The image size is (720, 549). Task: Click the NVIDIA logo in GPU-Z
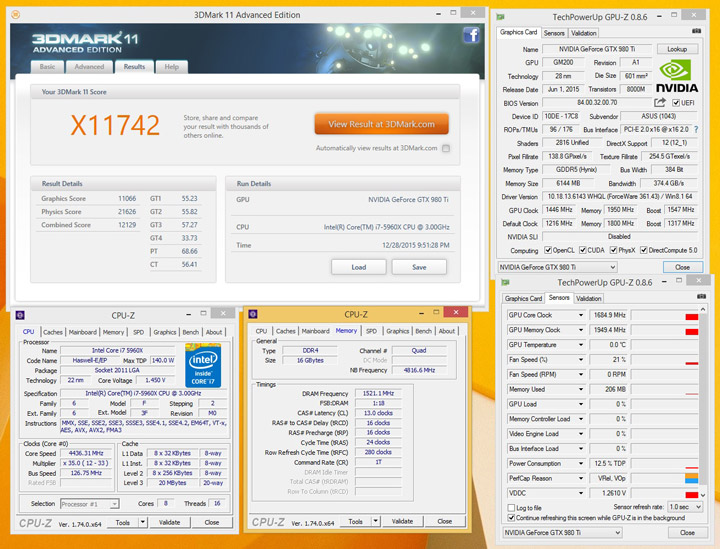point(677,77)
